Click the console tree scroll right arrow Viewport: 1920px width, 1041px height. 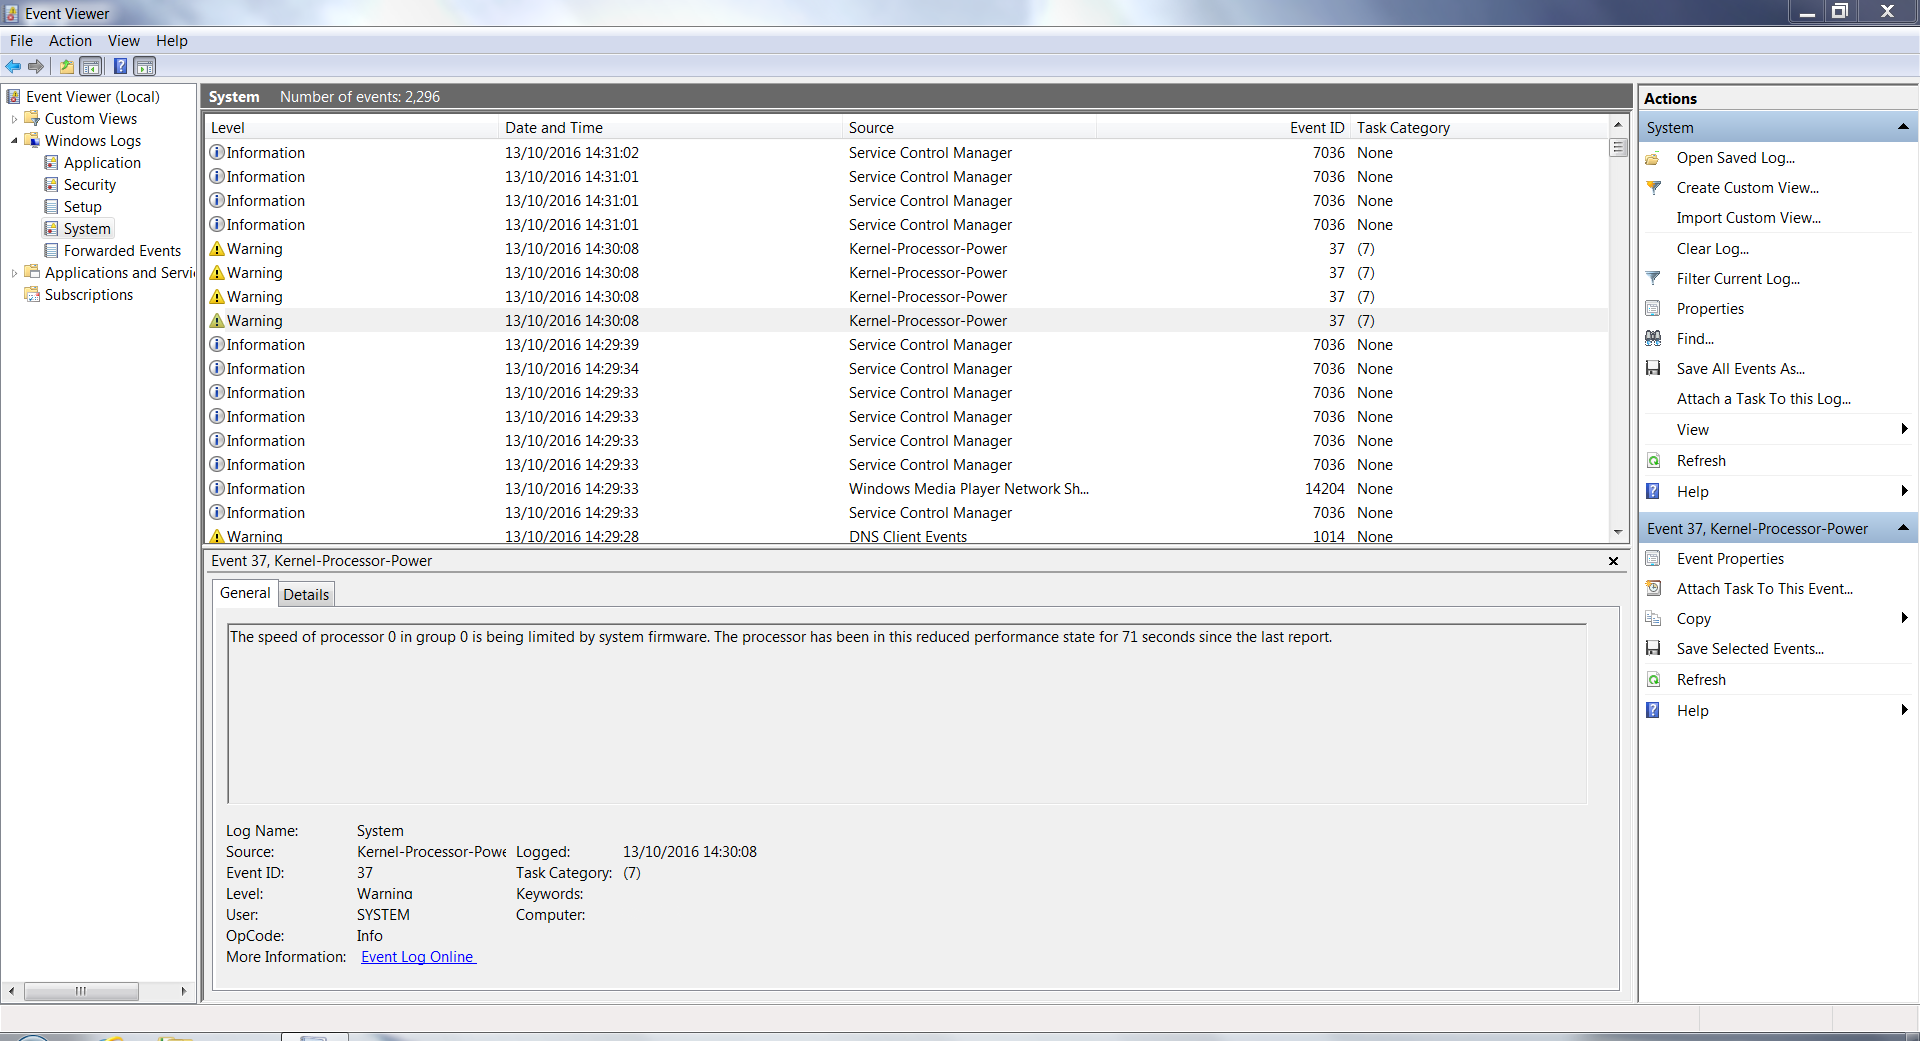[x=184, y=991]
